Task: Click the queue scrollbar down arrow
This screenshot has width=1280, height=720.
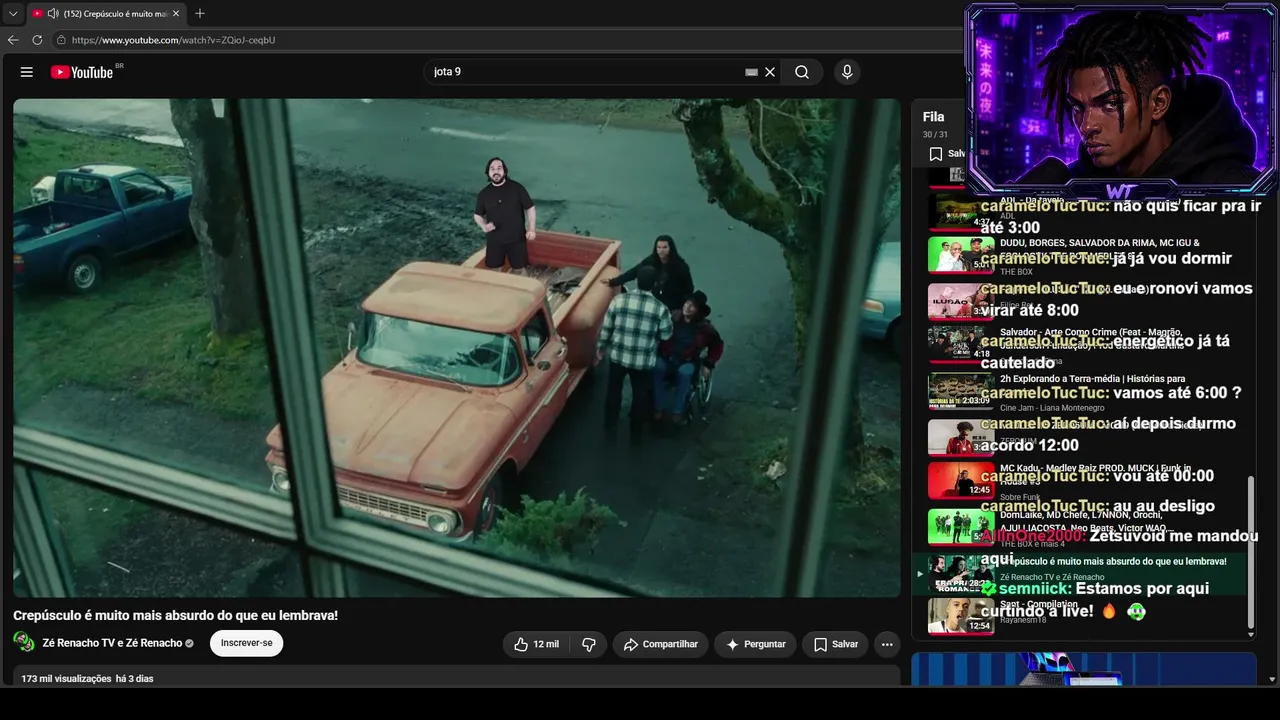Action: click(1251, 634)
